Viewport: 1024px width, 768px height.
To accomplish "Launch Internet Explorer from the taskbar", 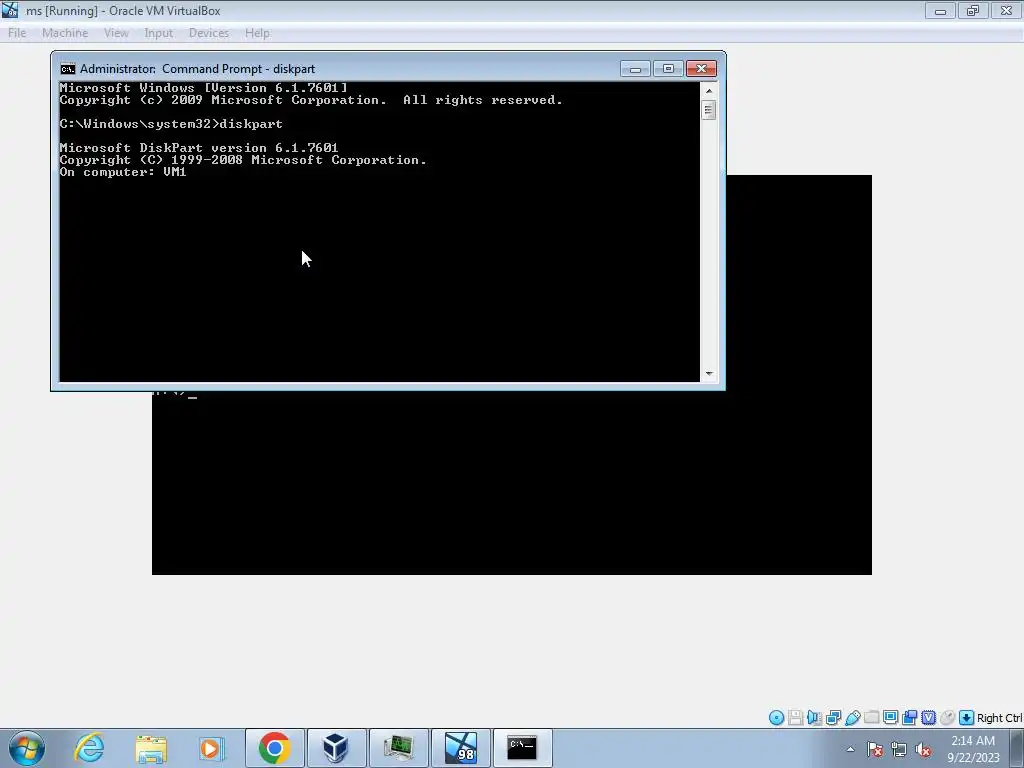I will (x=89, y=748).
